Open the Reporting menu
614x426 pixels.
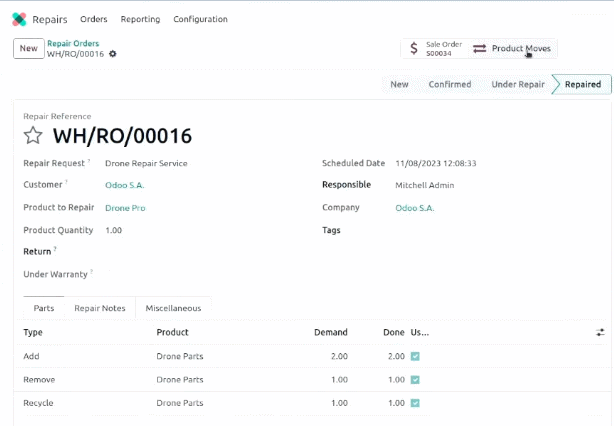coord(140,19)
